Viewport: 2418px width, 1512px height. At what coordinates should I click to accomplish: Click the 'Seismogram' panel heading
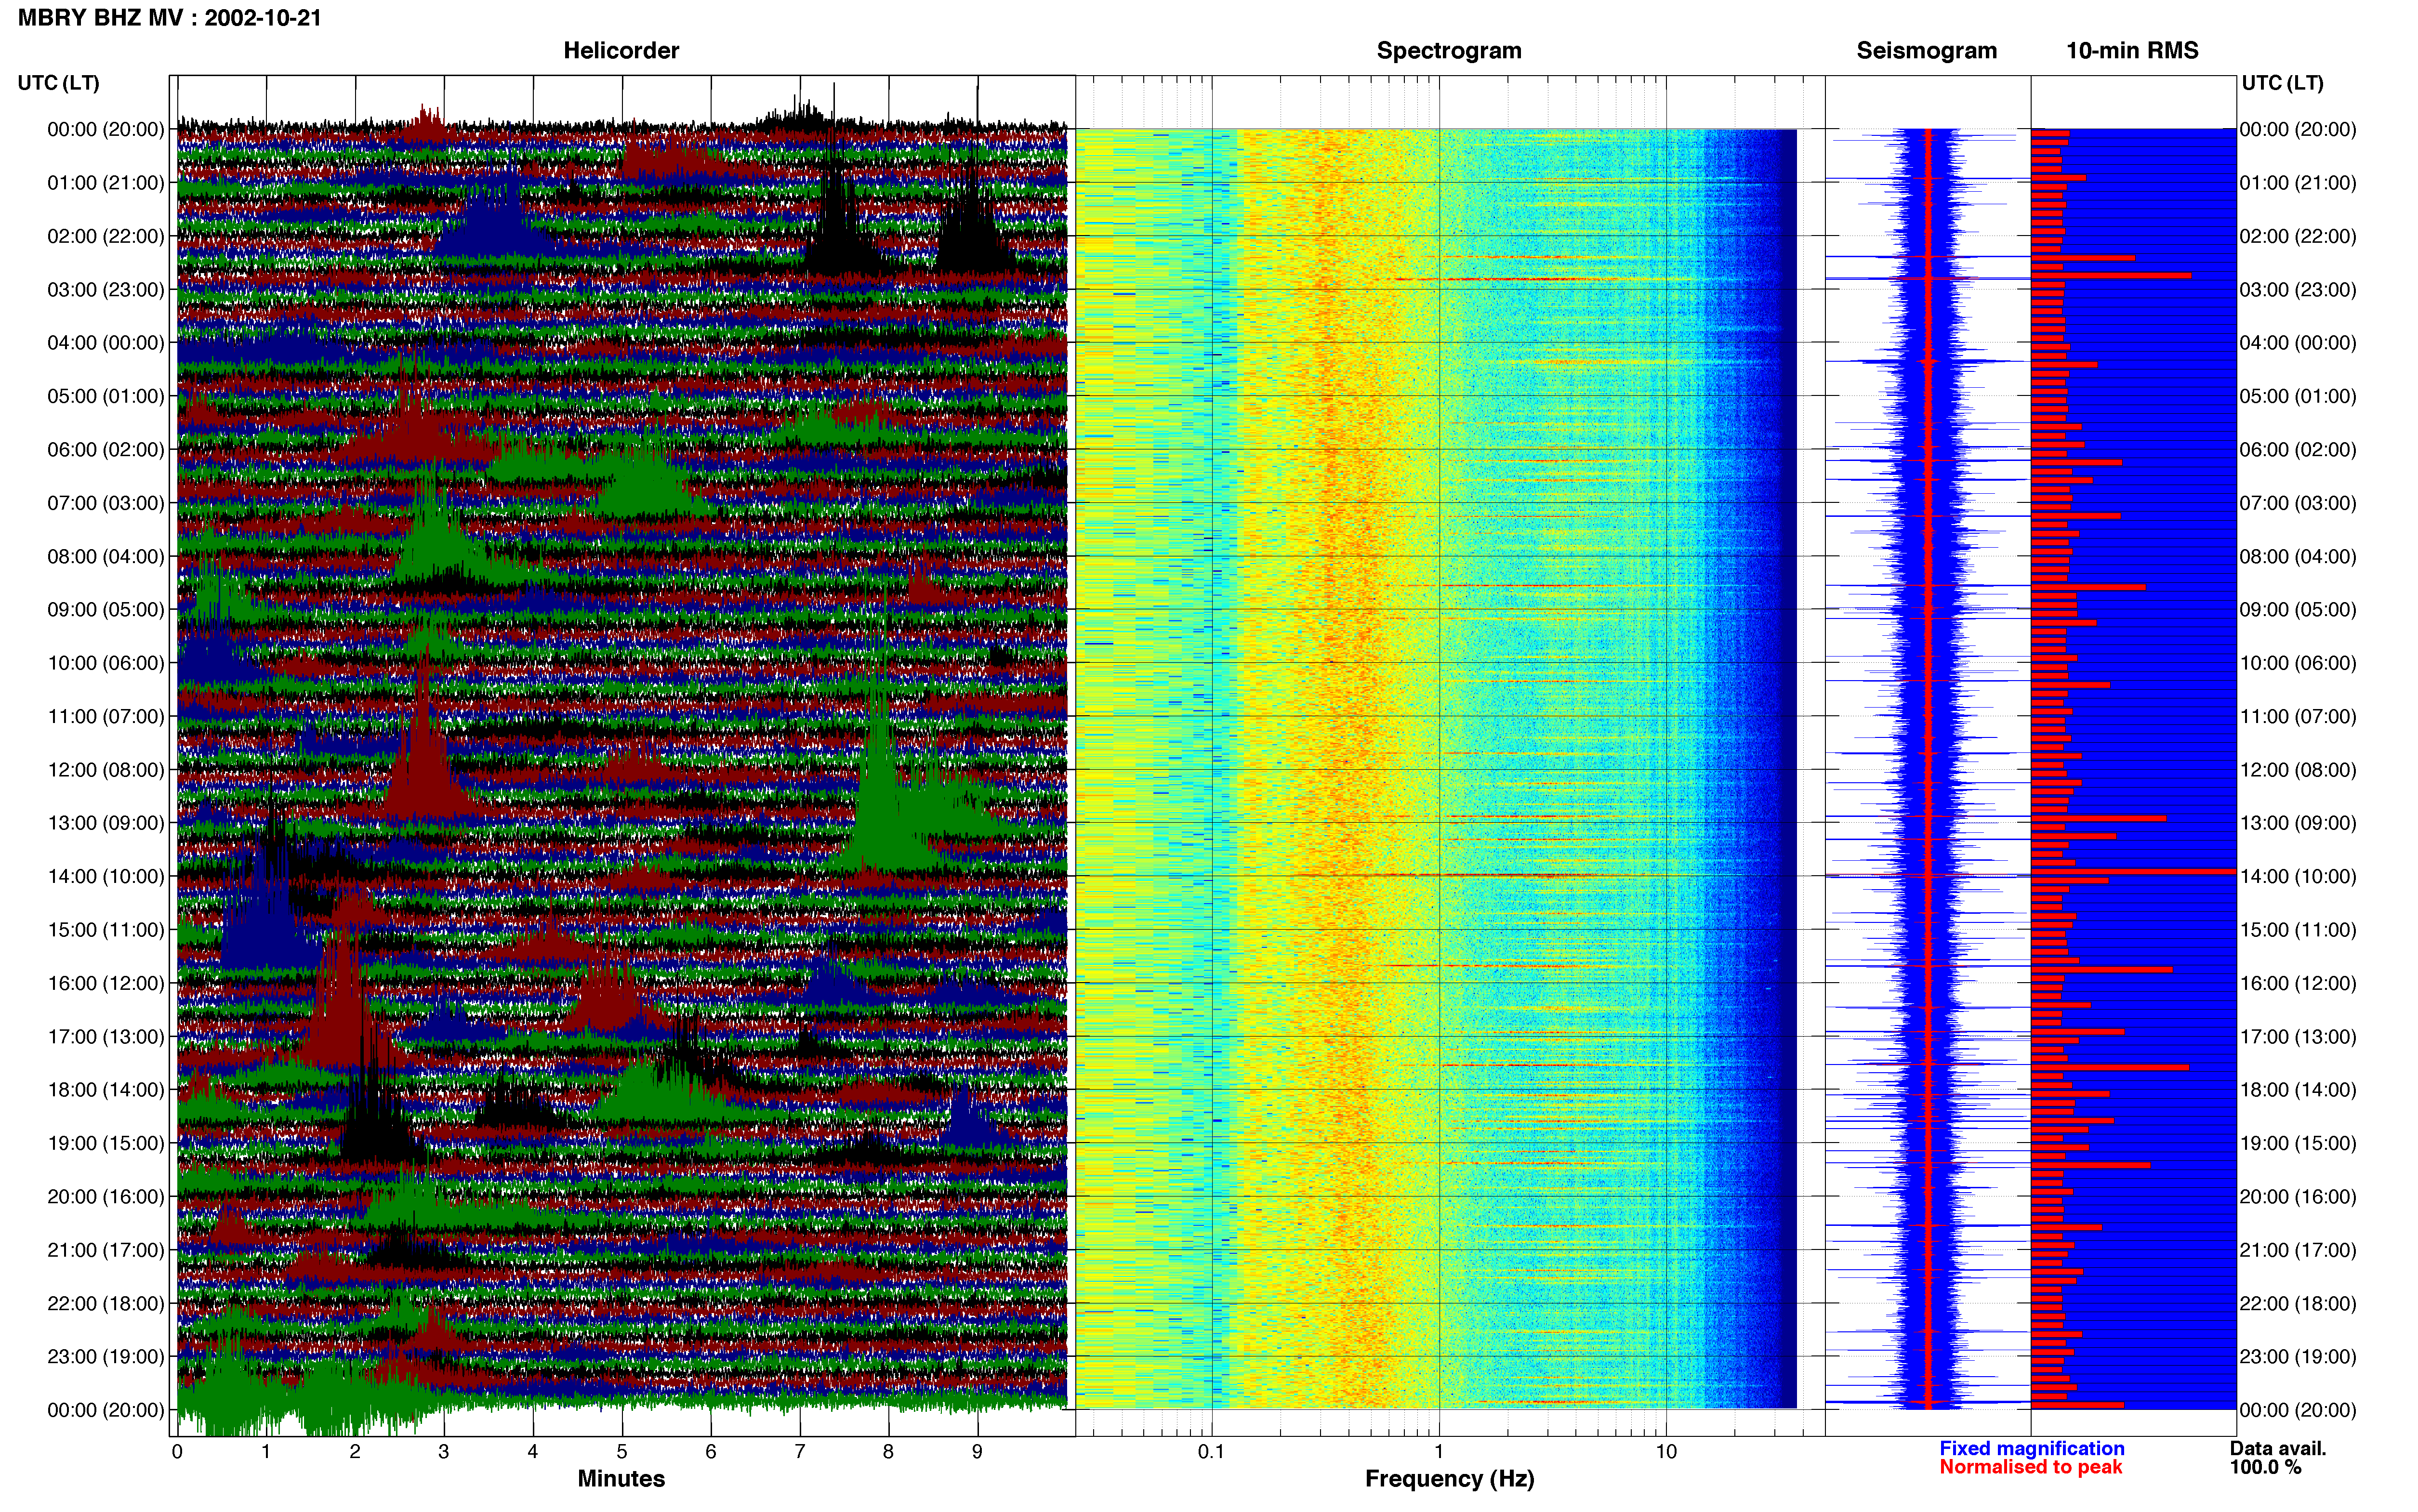(1926, 50)
